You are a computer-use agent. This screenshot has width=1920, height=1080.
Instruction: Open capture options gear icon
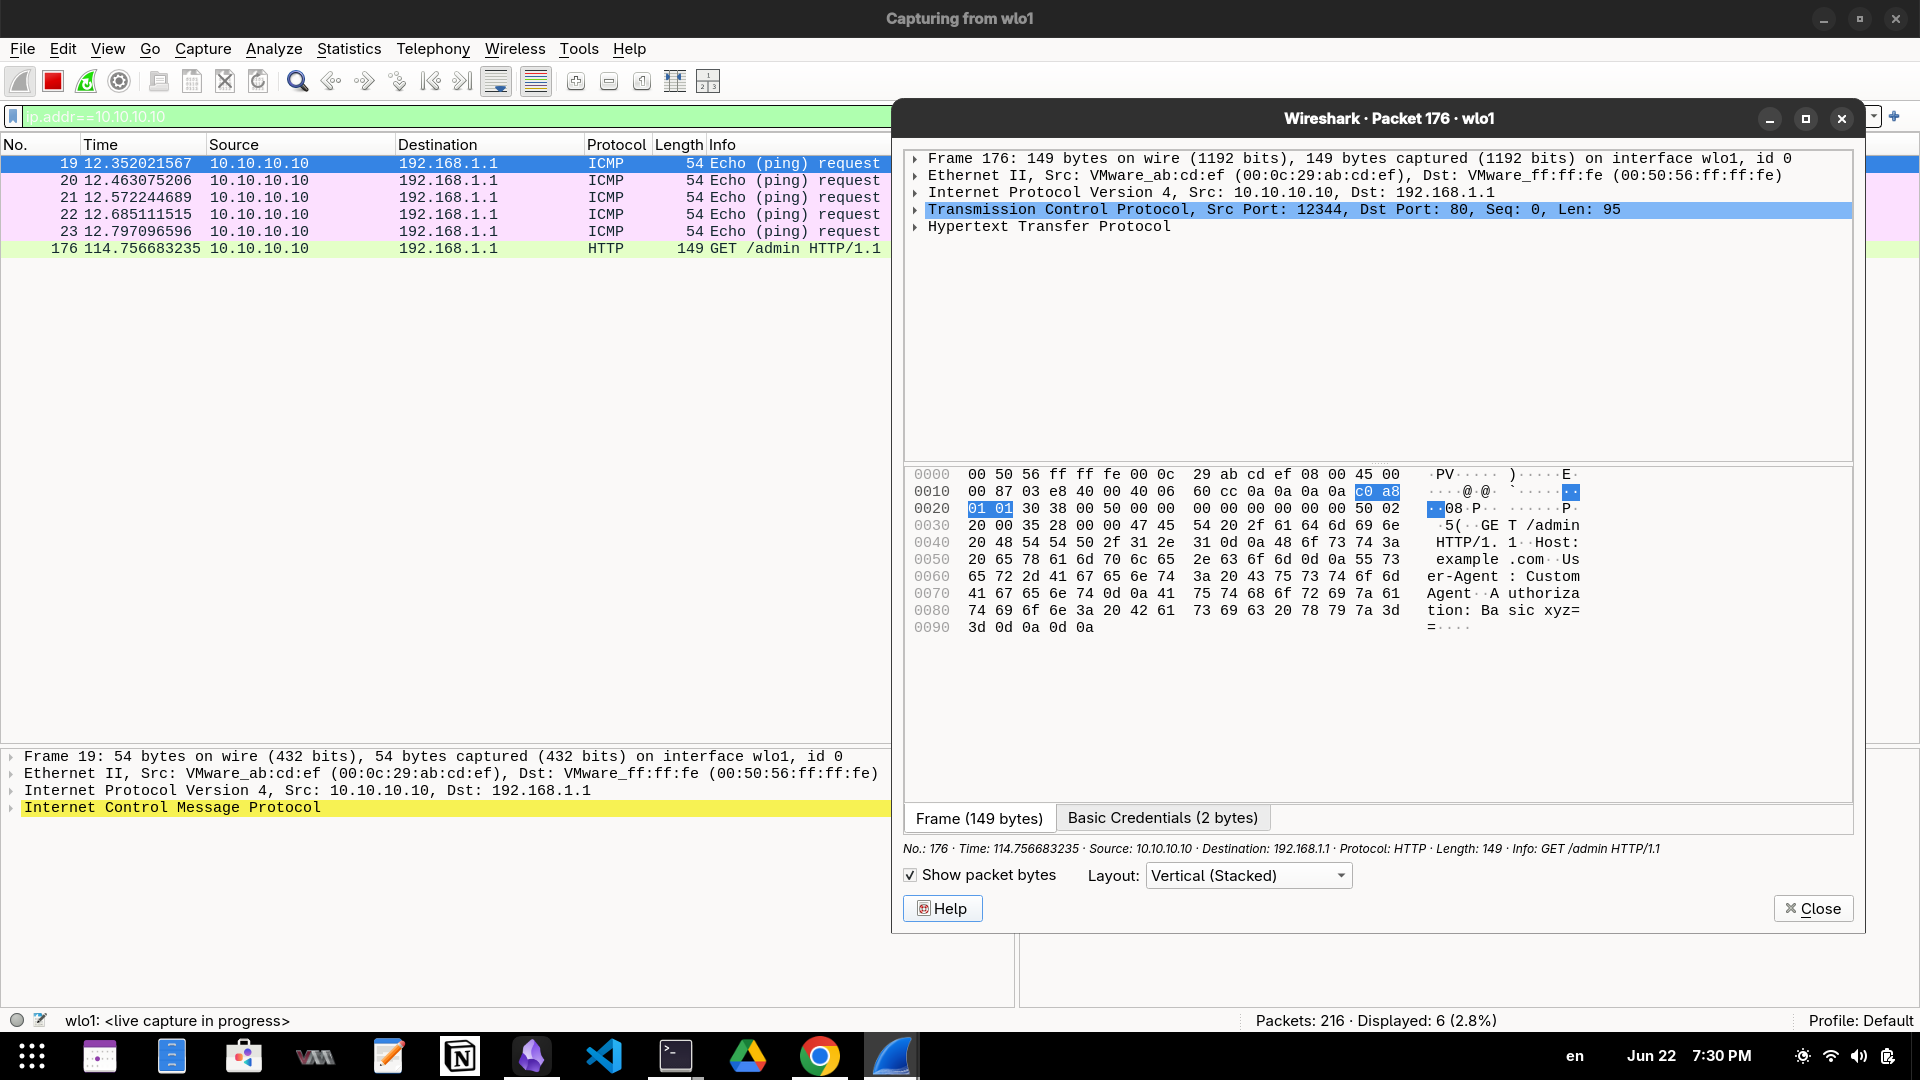(x=119, y=82)
